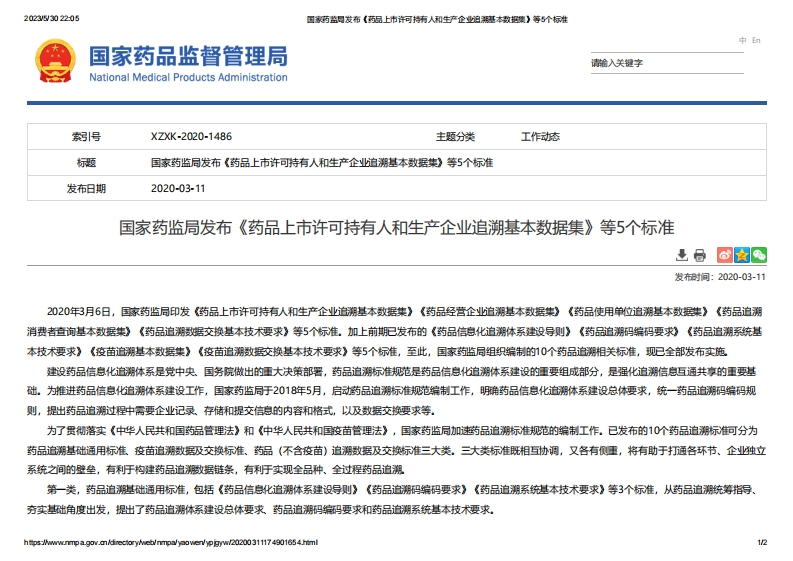Click the 工作动态 topic category value

click(x=540, y=137)
